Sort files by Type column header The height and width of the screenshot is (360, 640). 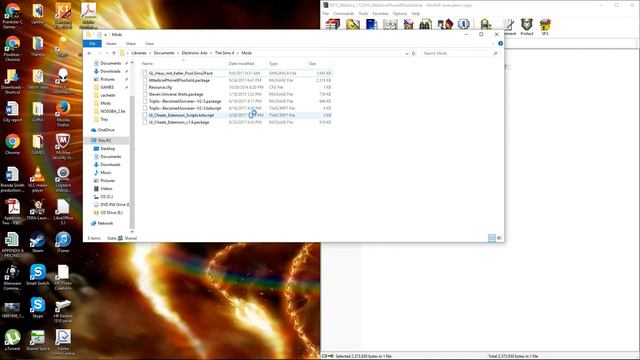pyautogui.click(x=287, y=64)
